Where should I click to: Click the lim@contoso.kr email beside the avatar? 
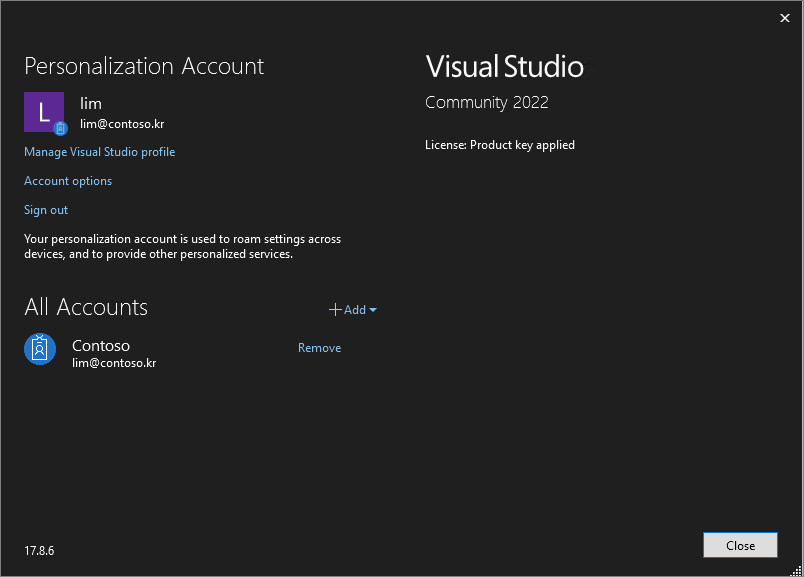point(122,124)
